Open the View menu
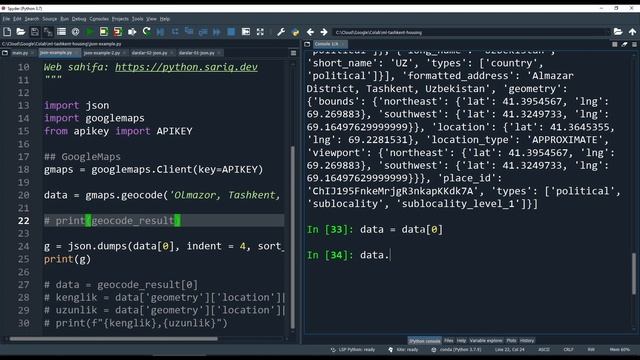This screenshot has height=360, width=640. point(151,19)
